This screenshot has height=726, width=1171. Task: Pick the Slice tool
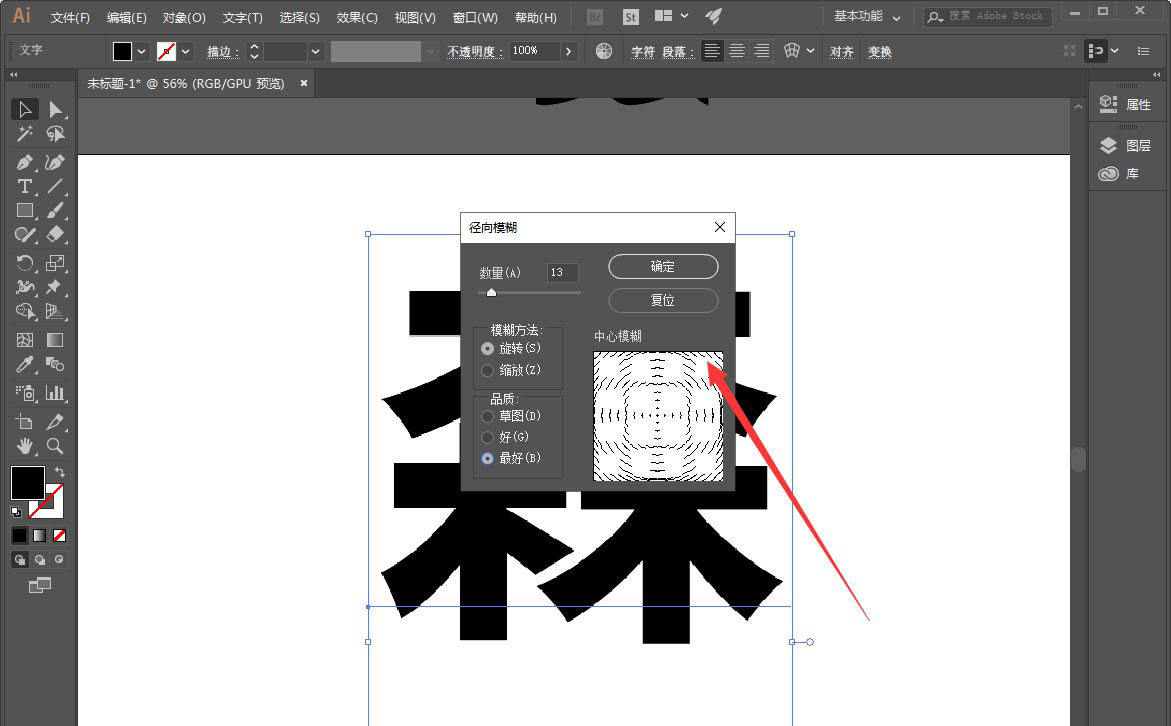55,422
